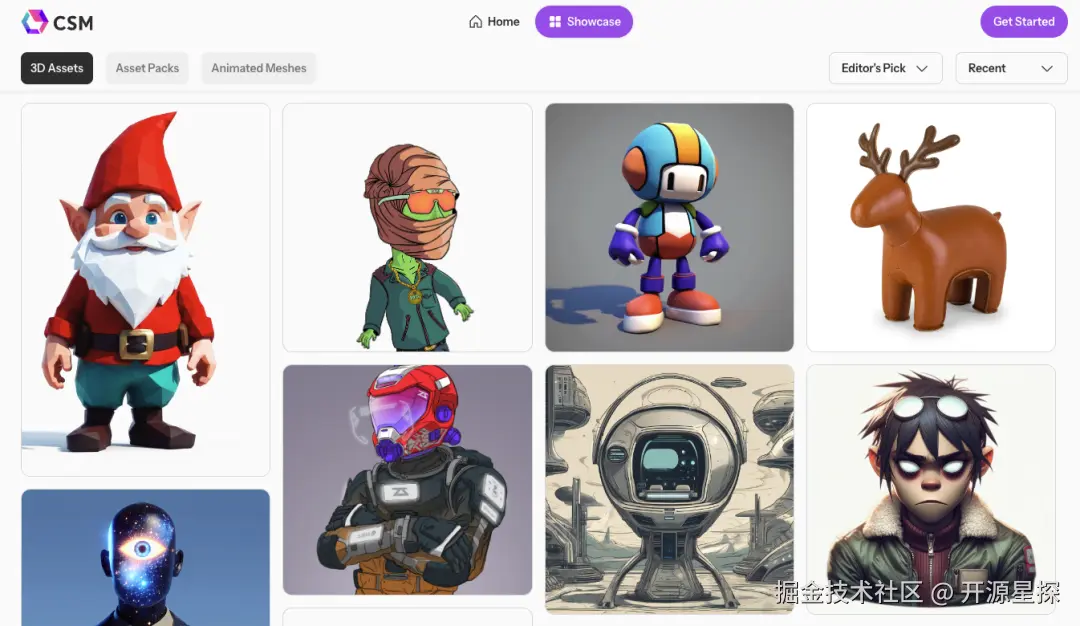
Task: Click the grid icon in Showcase button
Action: coord(554,22)
